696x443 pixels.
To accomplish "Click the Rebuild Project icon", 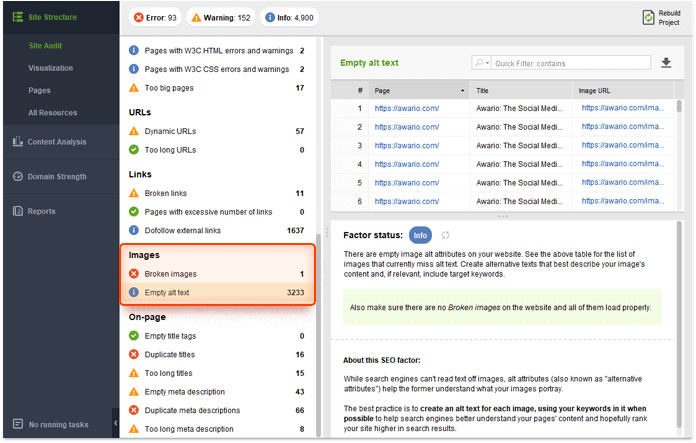I will click(x=648, y=18).
